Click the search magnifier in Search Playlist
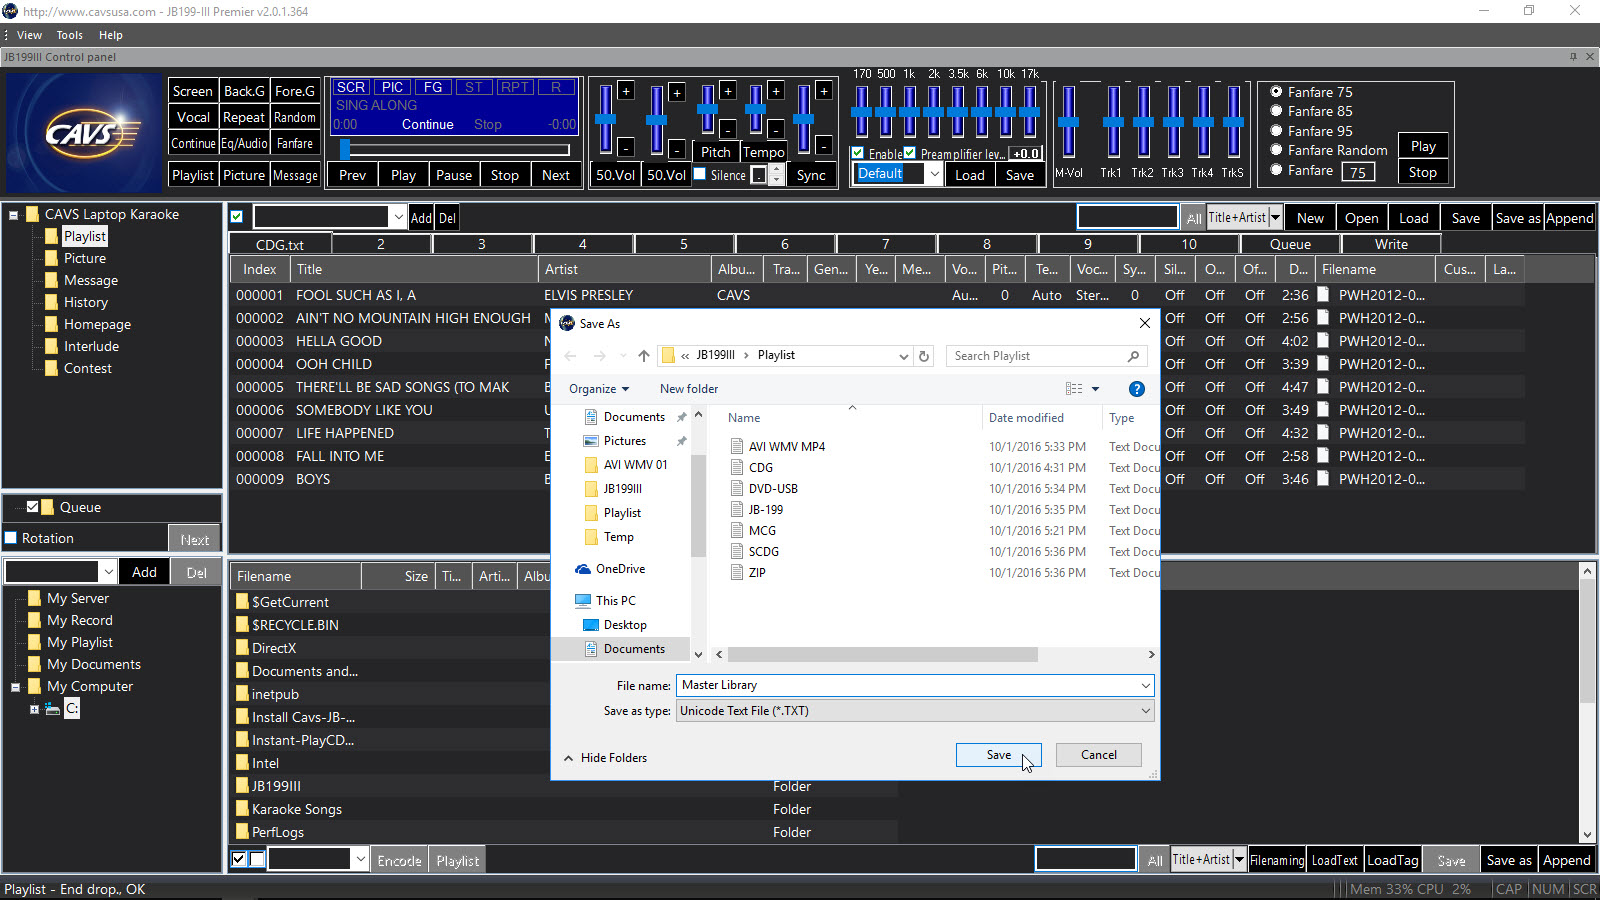The width and height of the screenshot is (1600, 900). coord(1133,356)
